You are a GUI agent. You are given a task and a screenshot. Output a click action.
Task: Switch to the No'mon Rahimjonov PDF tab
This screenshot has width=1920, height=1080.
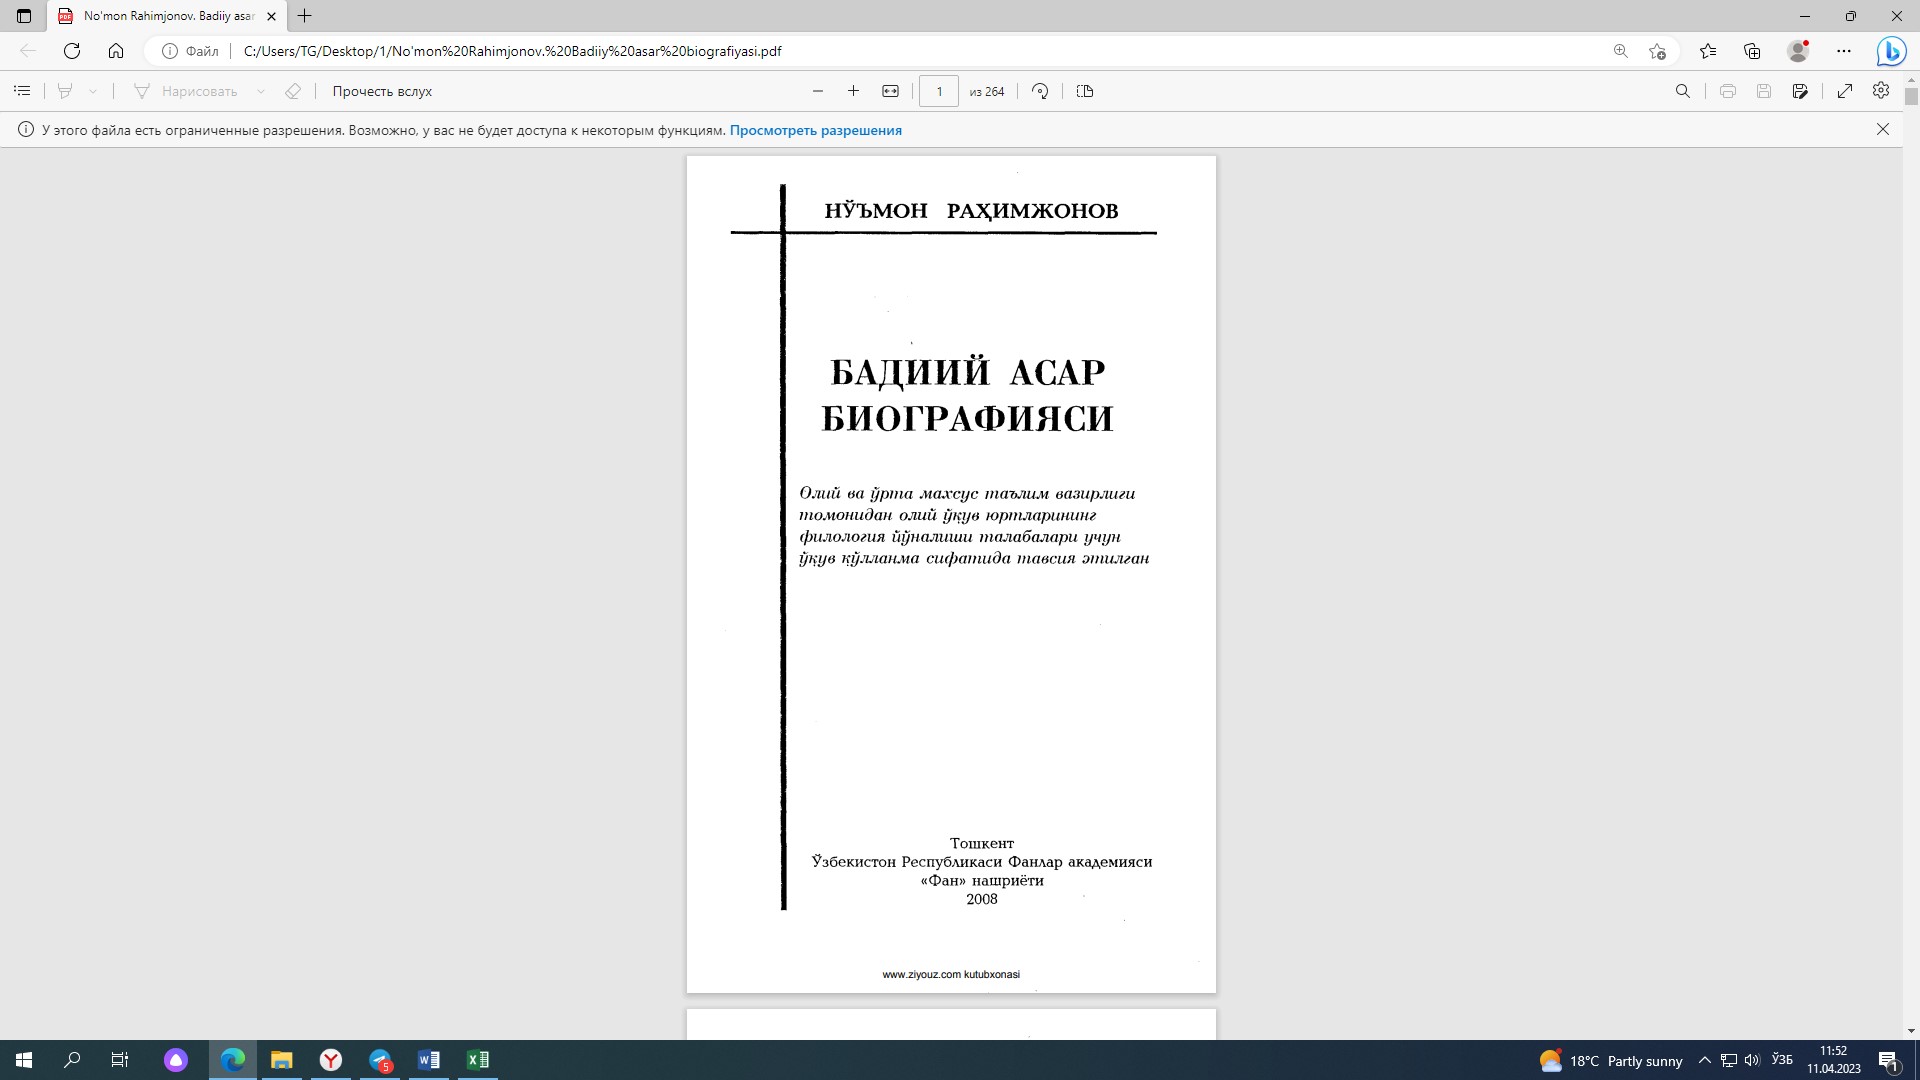(160, 16)
